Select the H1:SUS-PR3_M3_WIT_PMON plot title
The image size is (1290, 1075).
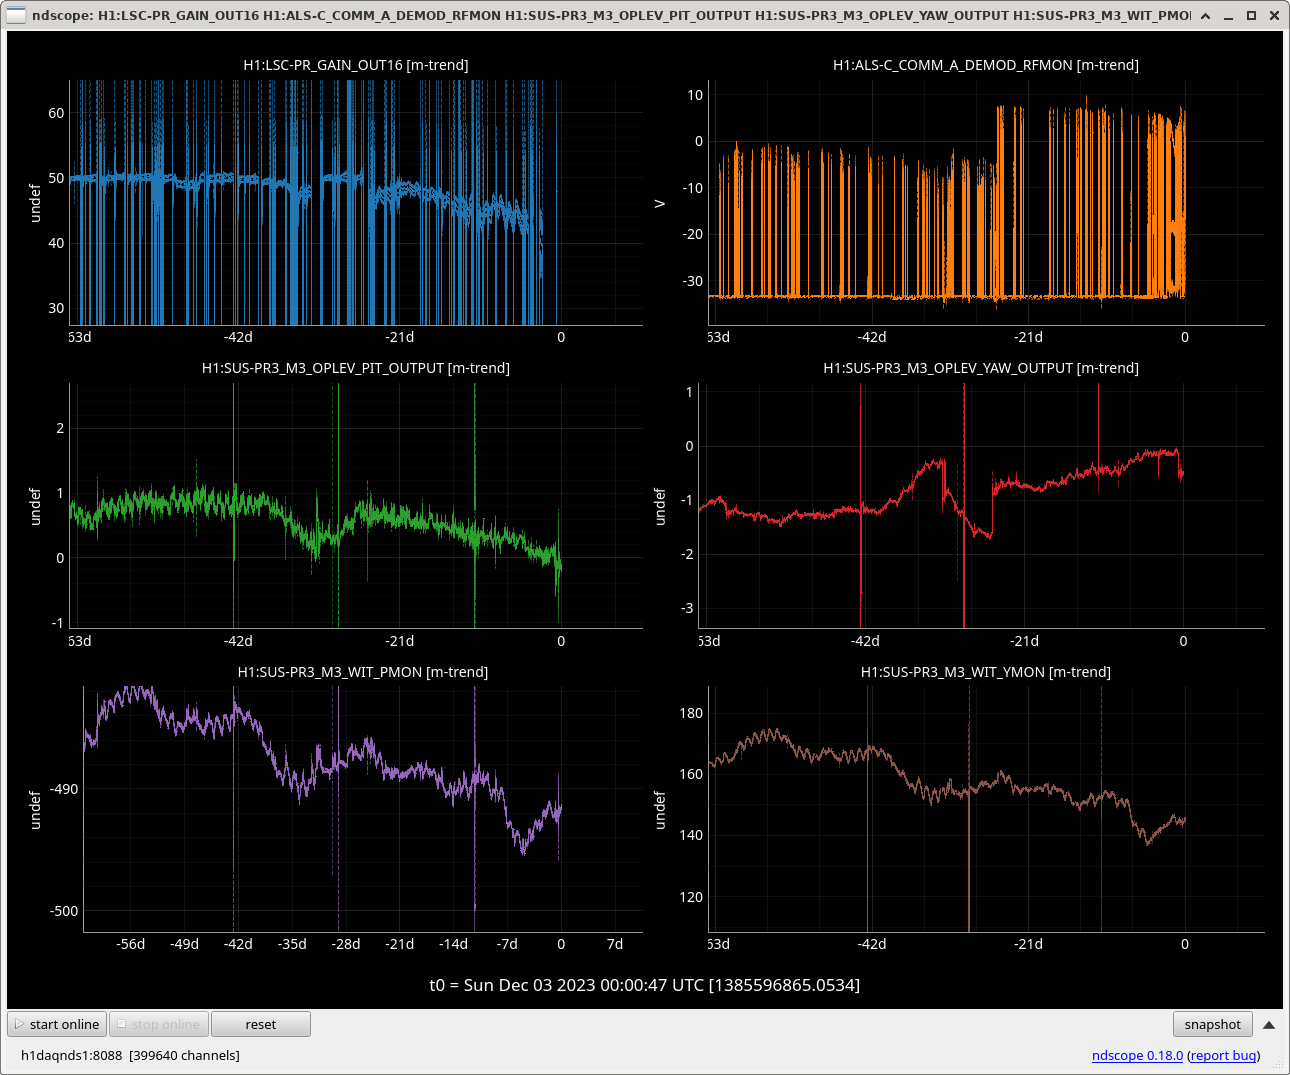pyautogui.click(x=362, y=672)
